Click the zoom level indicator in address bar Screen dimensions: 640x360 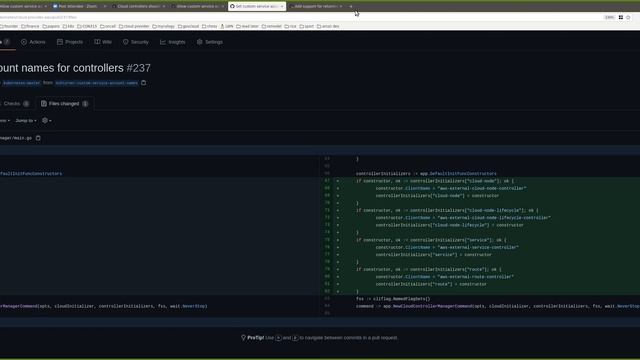pos(609,18)
